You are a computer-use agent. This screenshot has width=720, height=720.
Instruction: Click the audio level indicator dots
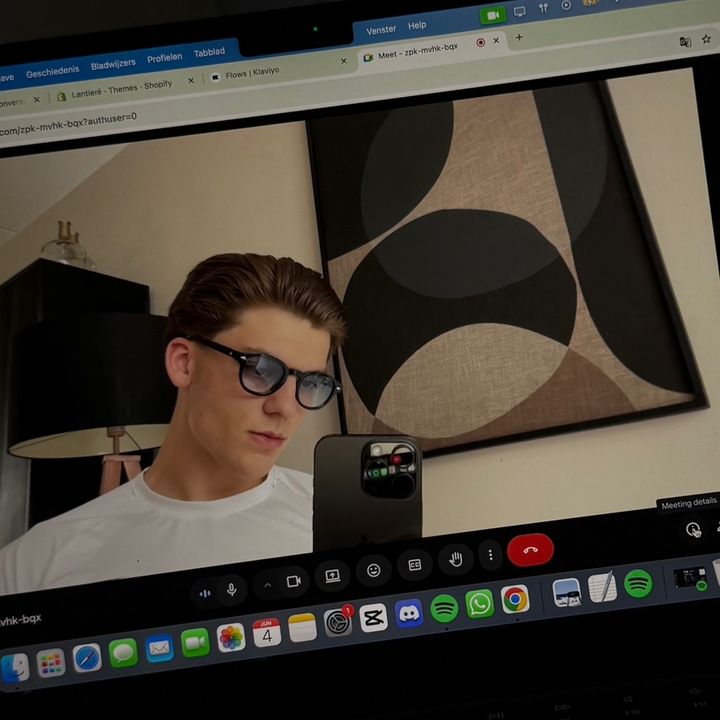[x=205, y=593]
